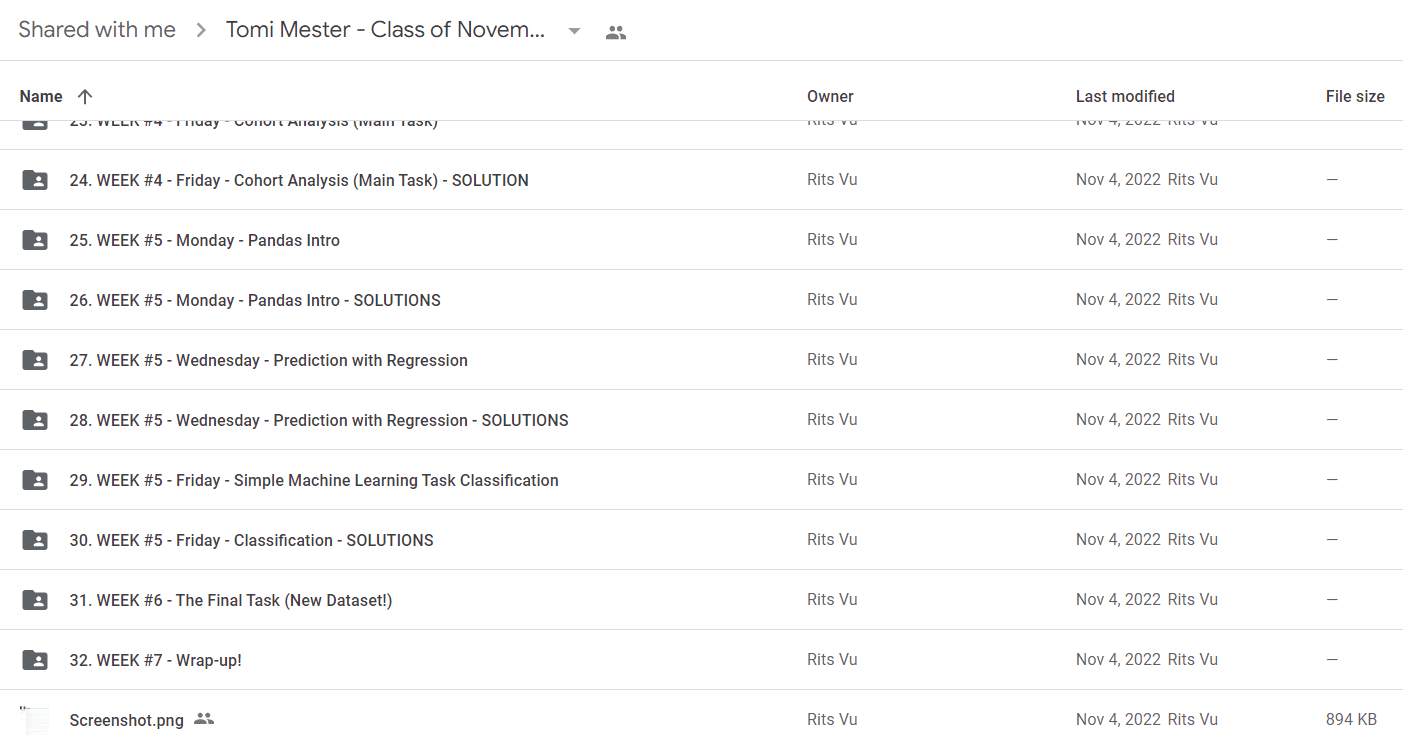Image resolution: width=1403 pixels, height=741 pixels.
Task: Click folder icon for item 29 Classification task
Action: 35,480
